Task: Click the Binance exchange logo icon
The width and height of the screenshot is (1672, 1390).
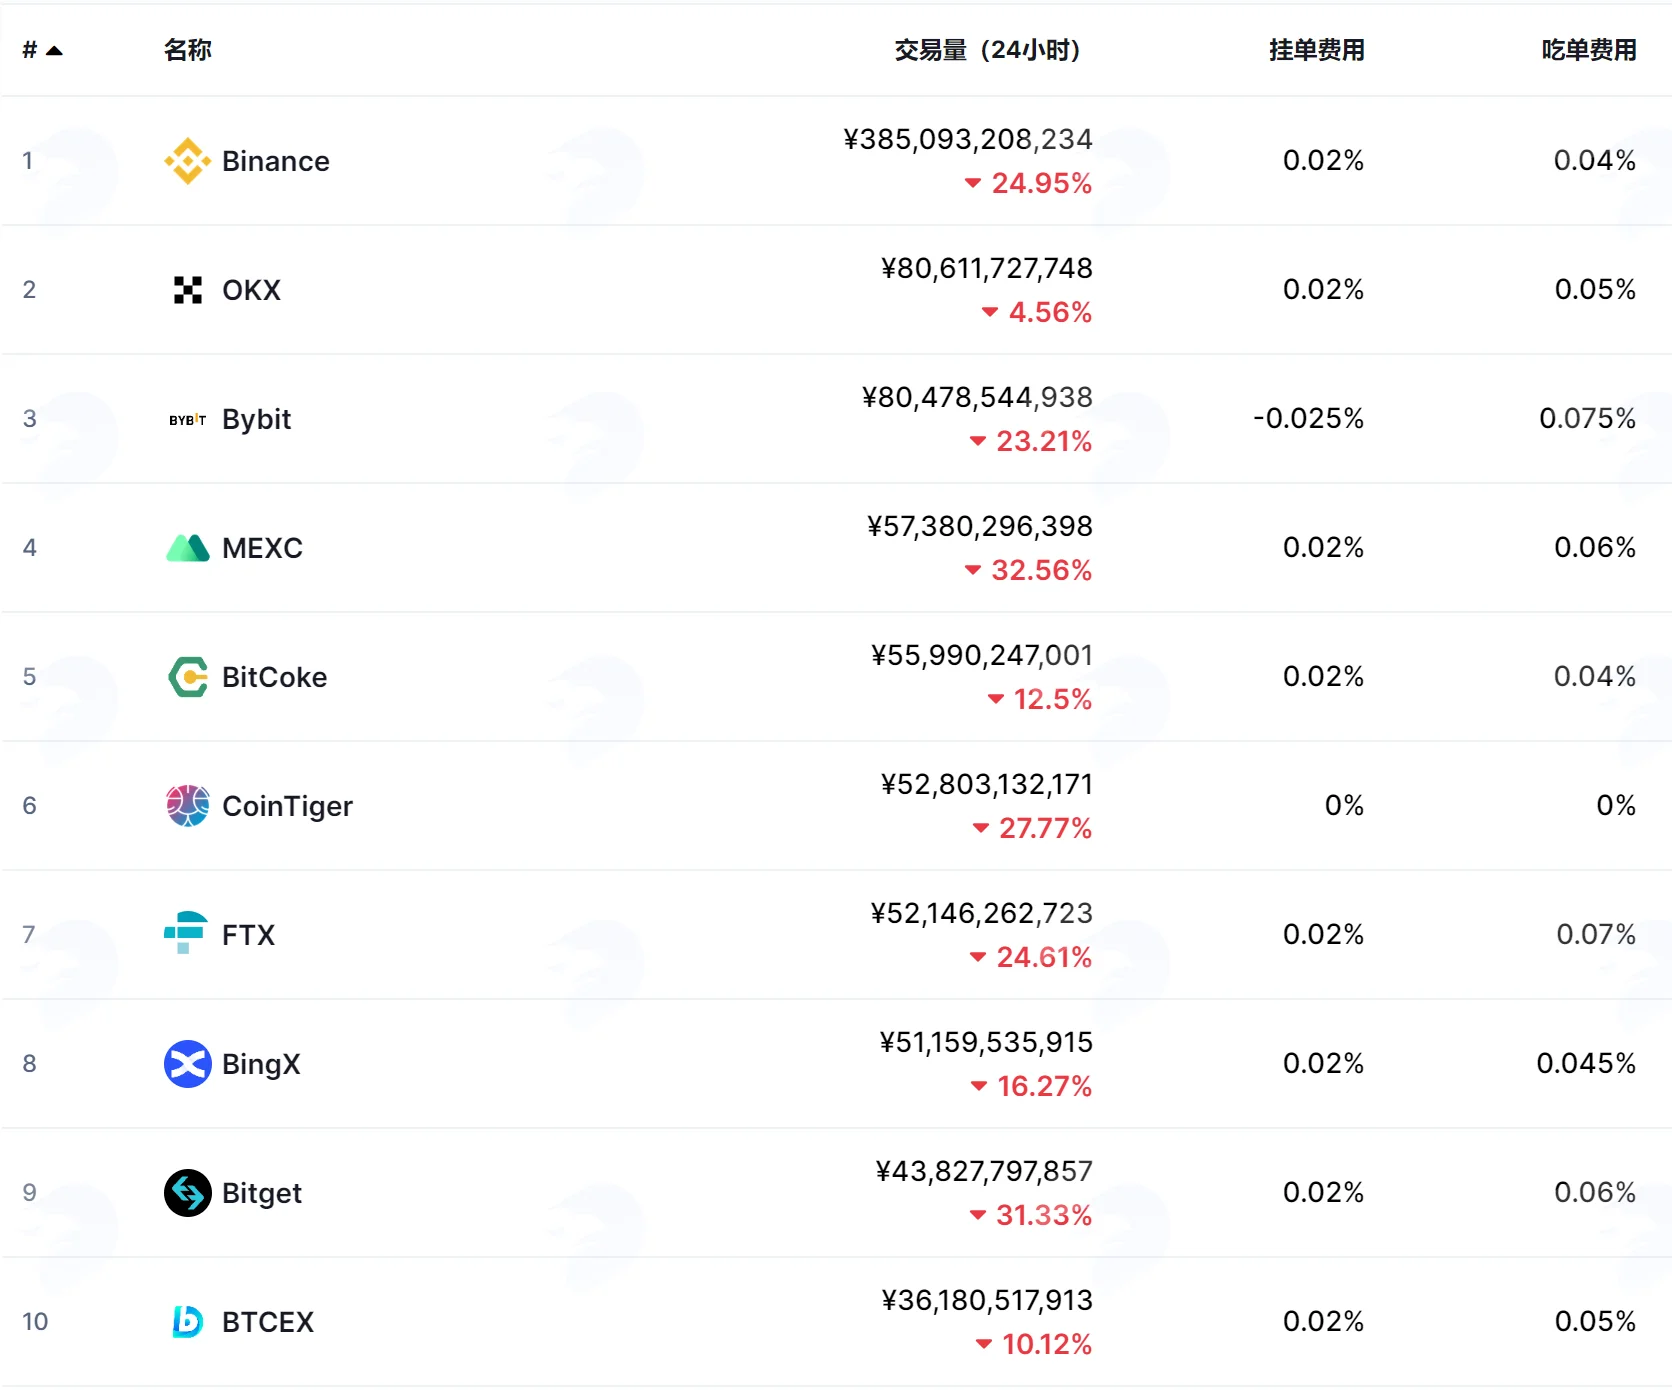Action: click(187, 161)
